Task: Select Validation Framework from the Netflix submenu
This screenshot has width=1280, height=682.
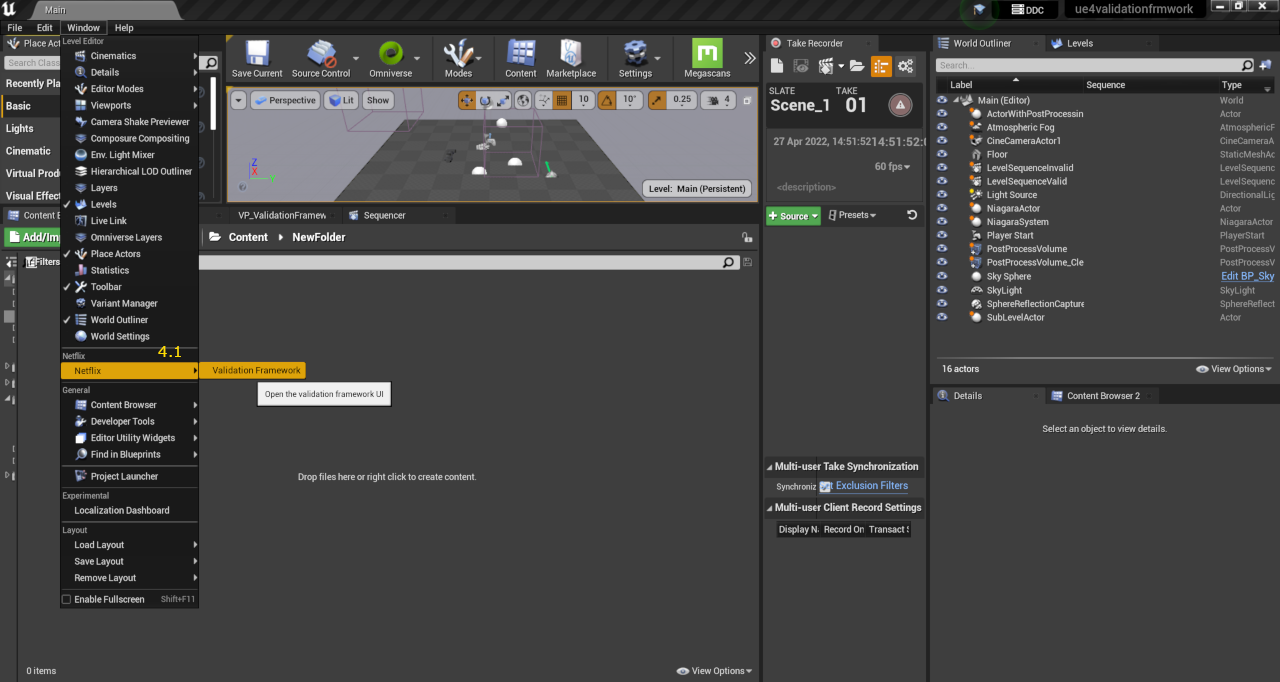Action: tap(256, 371)
